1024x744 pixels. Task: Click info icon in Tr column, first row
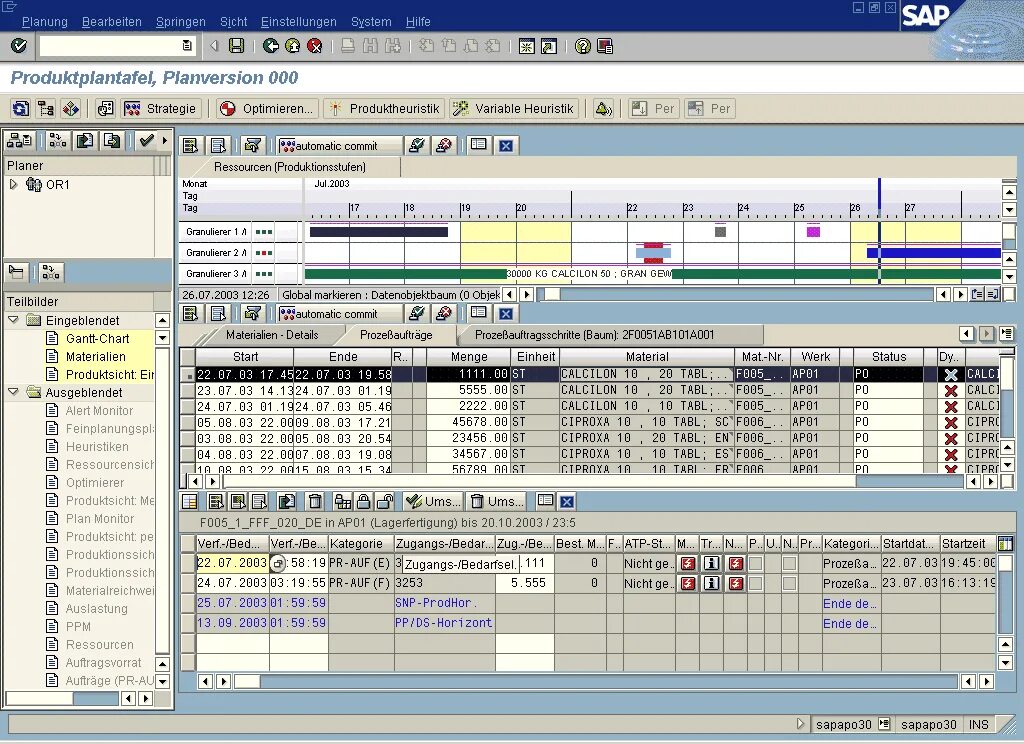pyautogui.click(x=712, y=563)
